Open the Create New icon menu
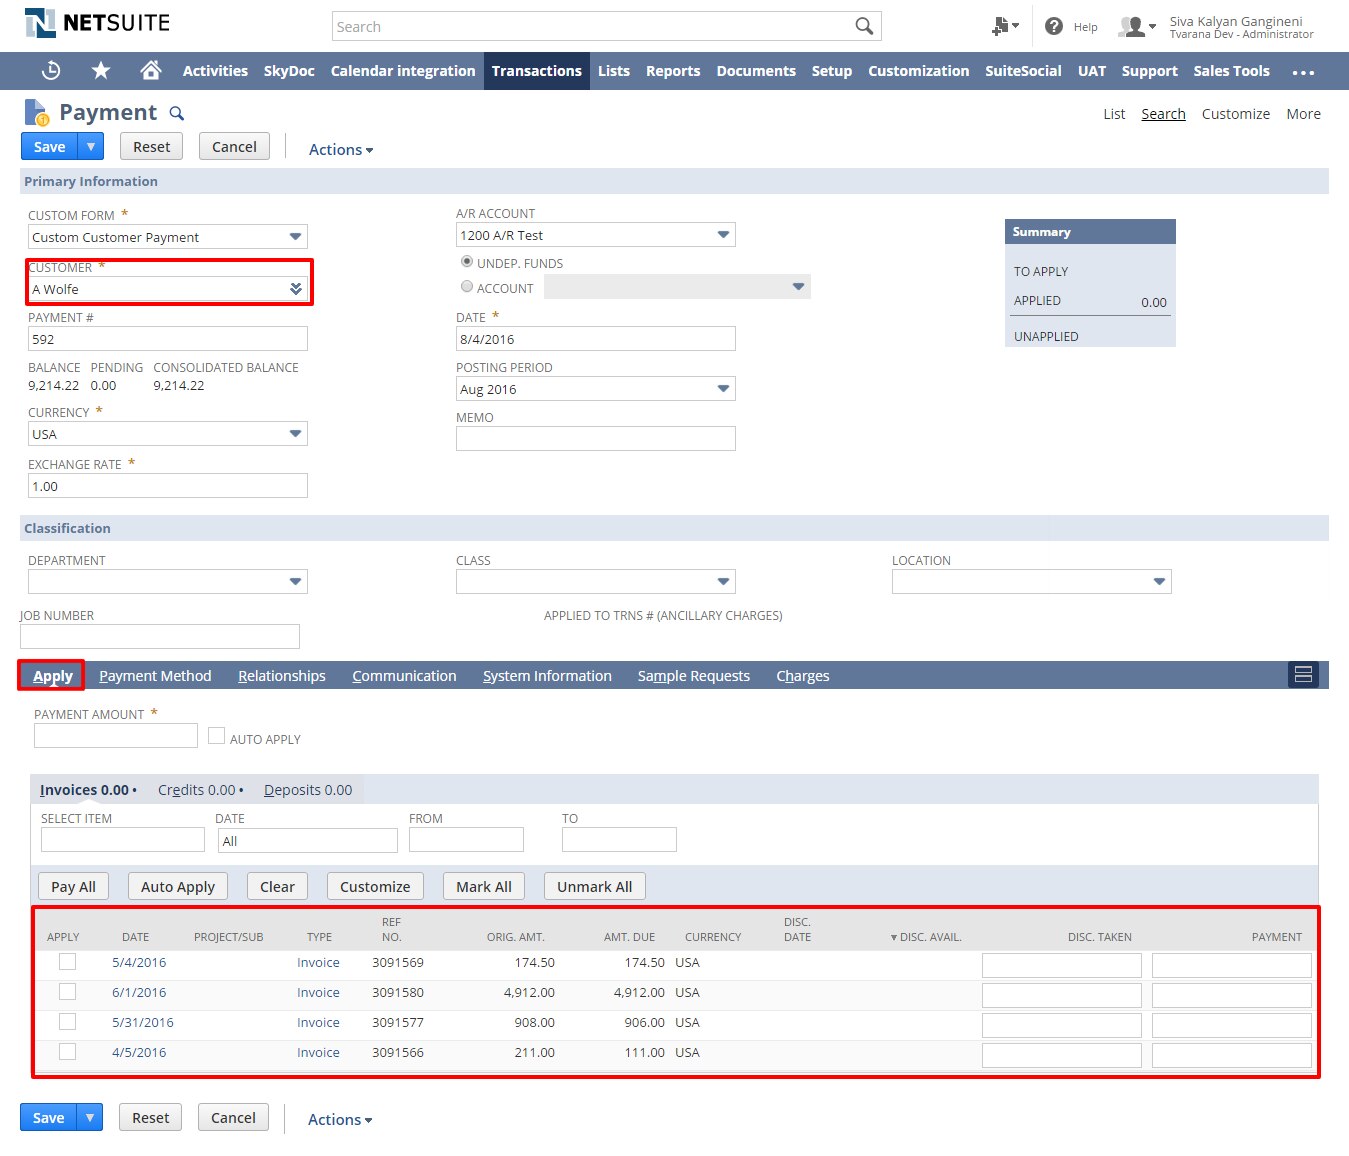 (1003, 26)
